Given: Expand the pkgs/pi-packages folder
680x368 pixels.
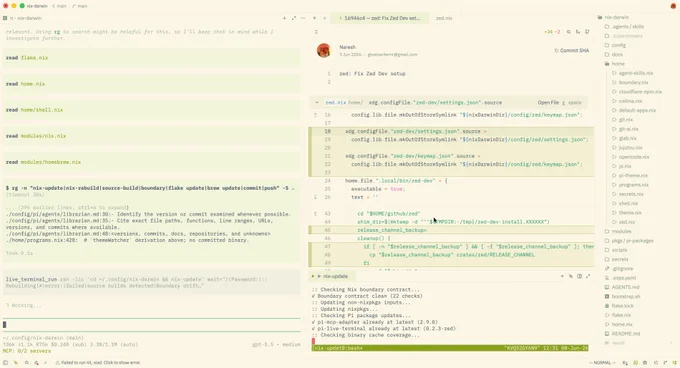Looking at the screenshot, I should pos(629,241).
